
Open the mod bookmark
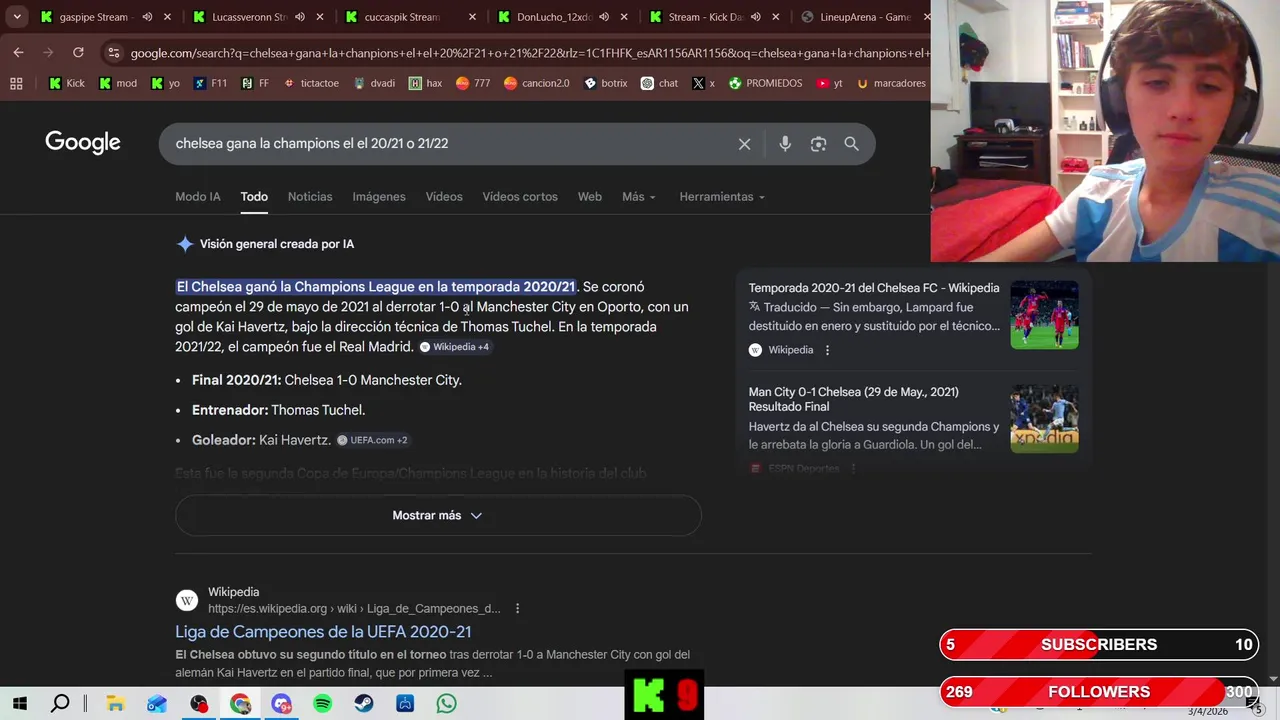tap(118, 83)
